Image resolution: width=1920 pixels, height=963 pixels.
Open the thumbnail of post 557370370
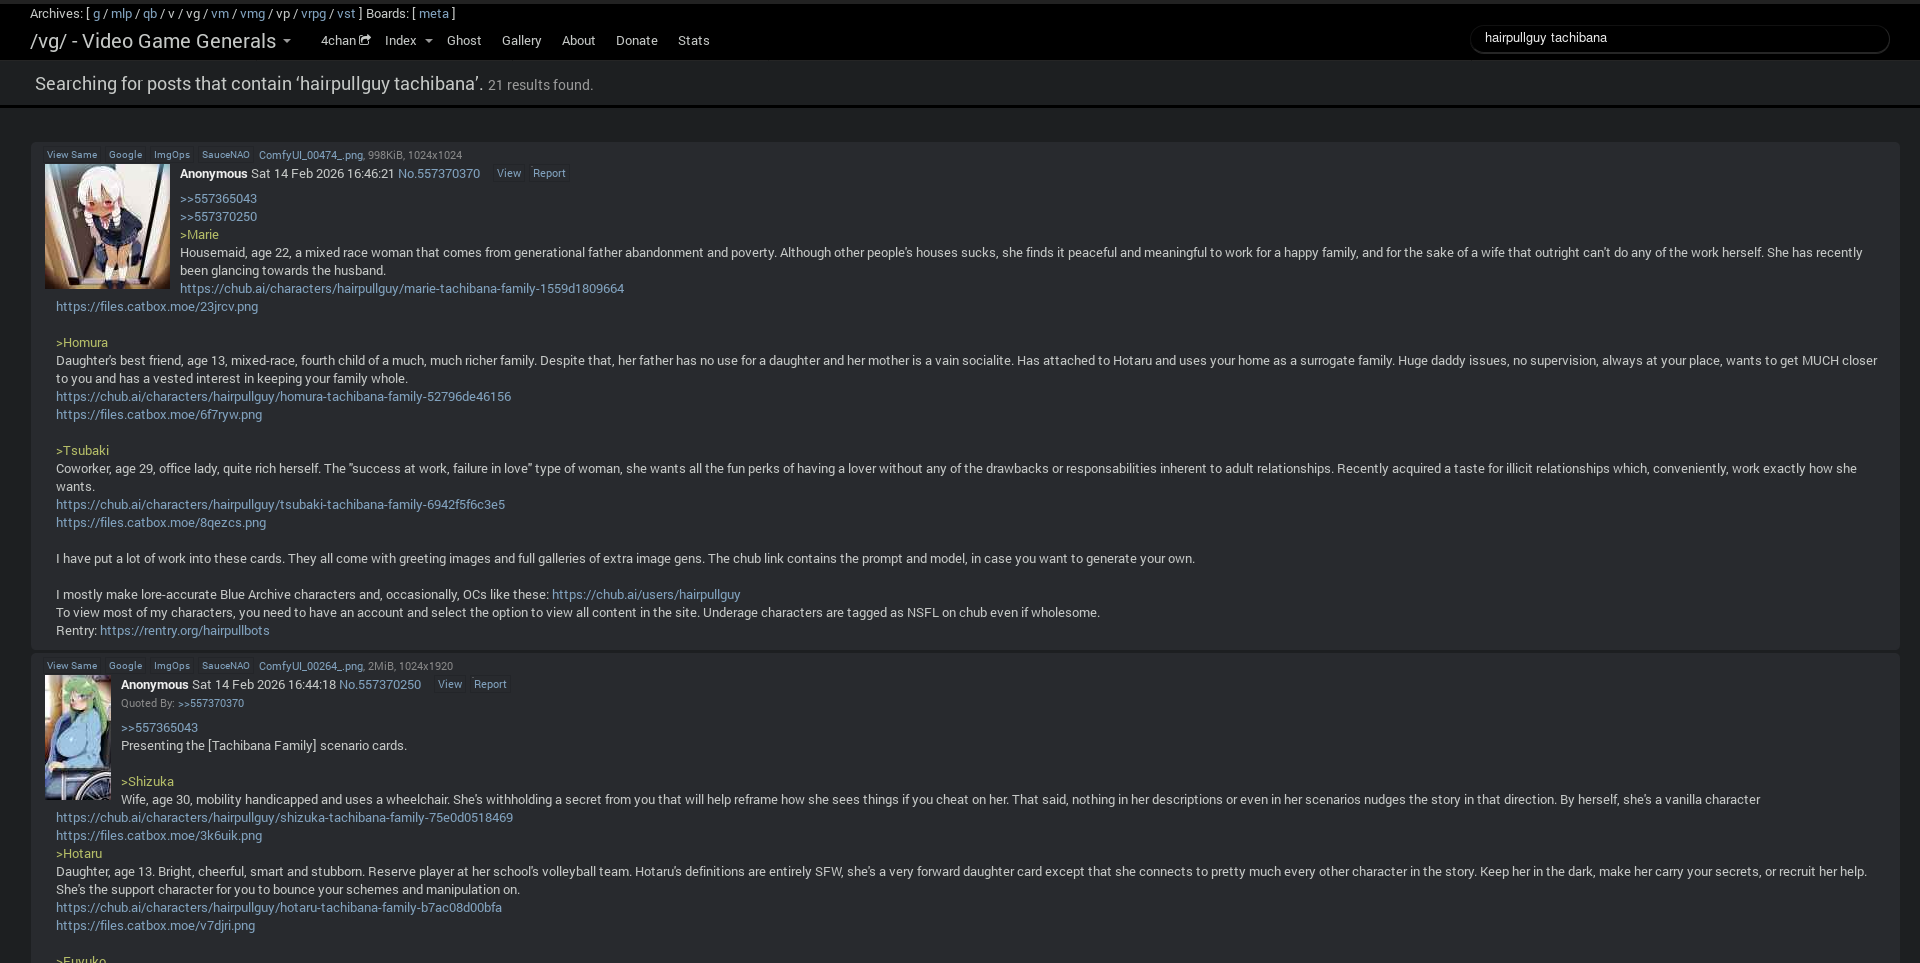pos(108,227)
